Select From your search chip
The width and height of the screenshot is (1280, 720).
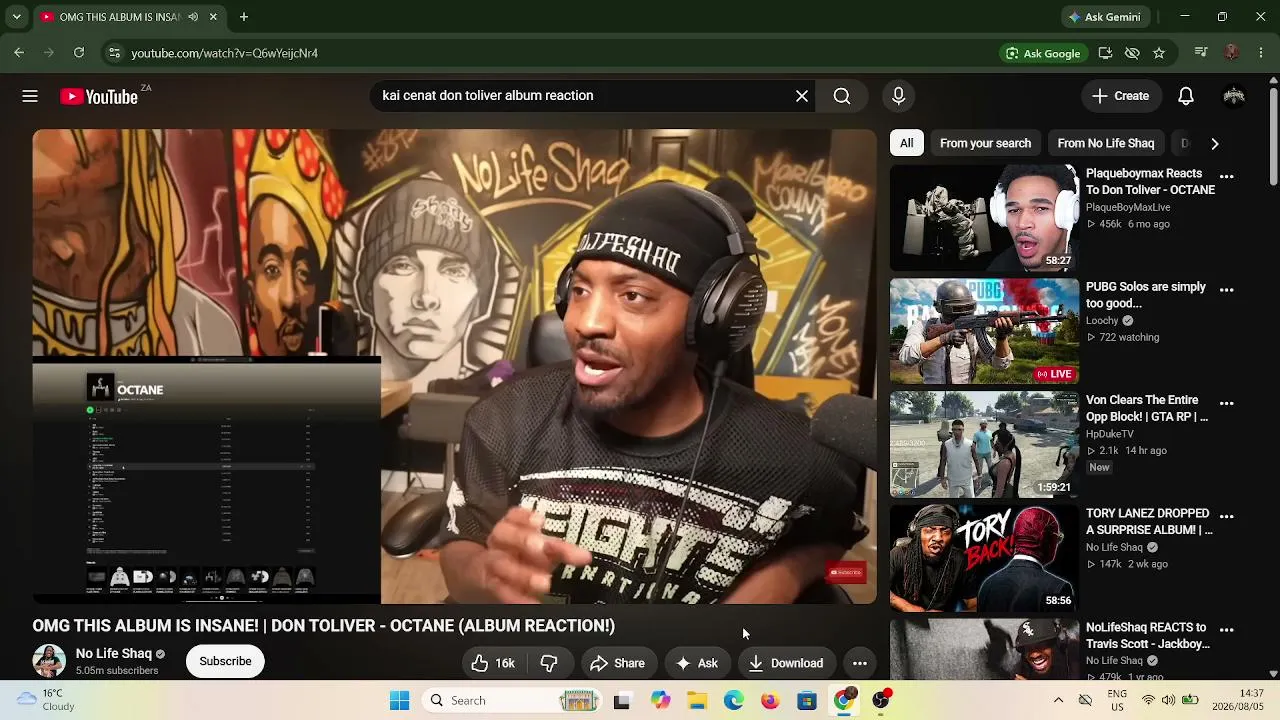coord(985,143)
